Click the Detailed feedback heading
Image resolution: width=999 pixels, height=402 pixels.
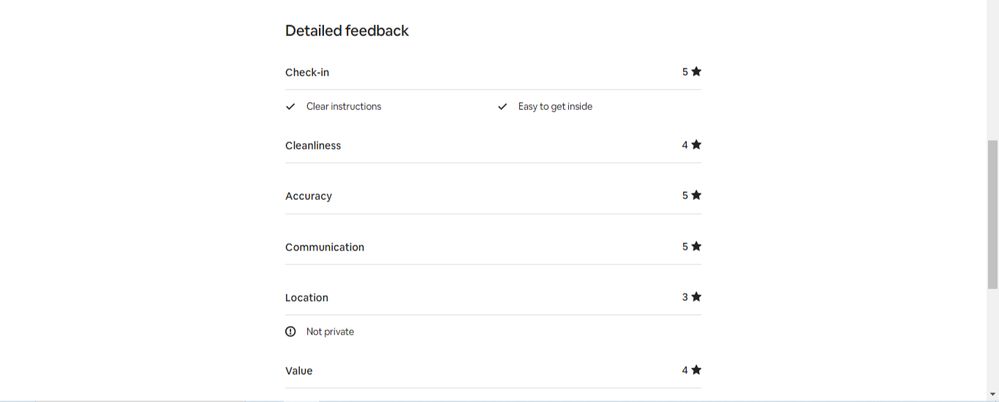(347, 31)
